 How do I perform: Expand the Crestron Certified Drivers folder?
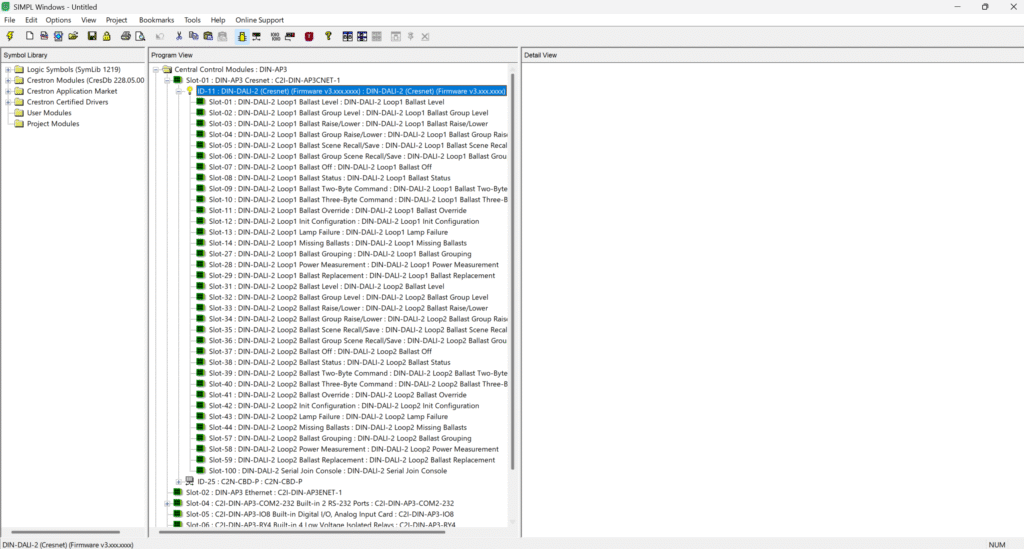pyautogui.click(x=8, y=102)
